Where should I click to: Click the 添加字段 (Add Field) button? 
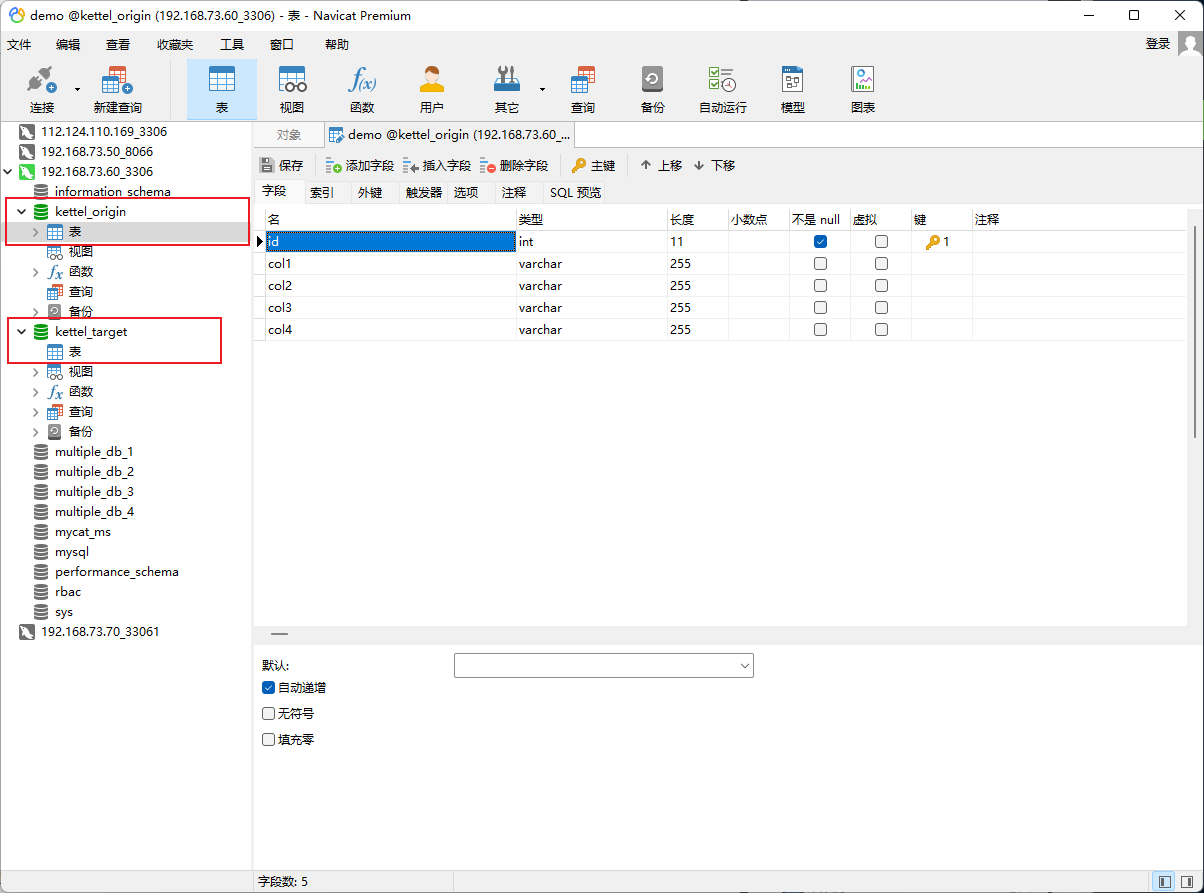(360, 166)
